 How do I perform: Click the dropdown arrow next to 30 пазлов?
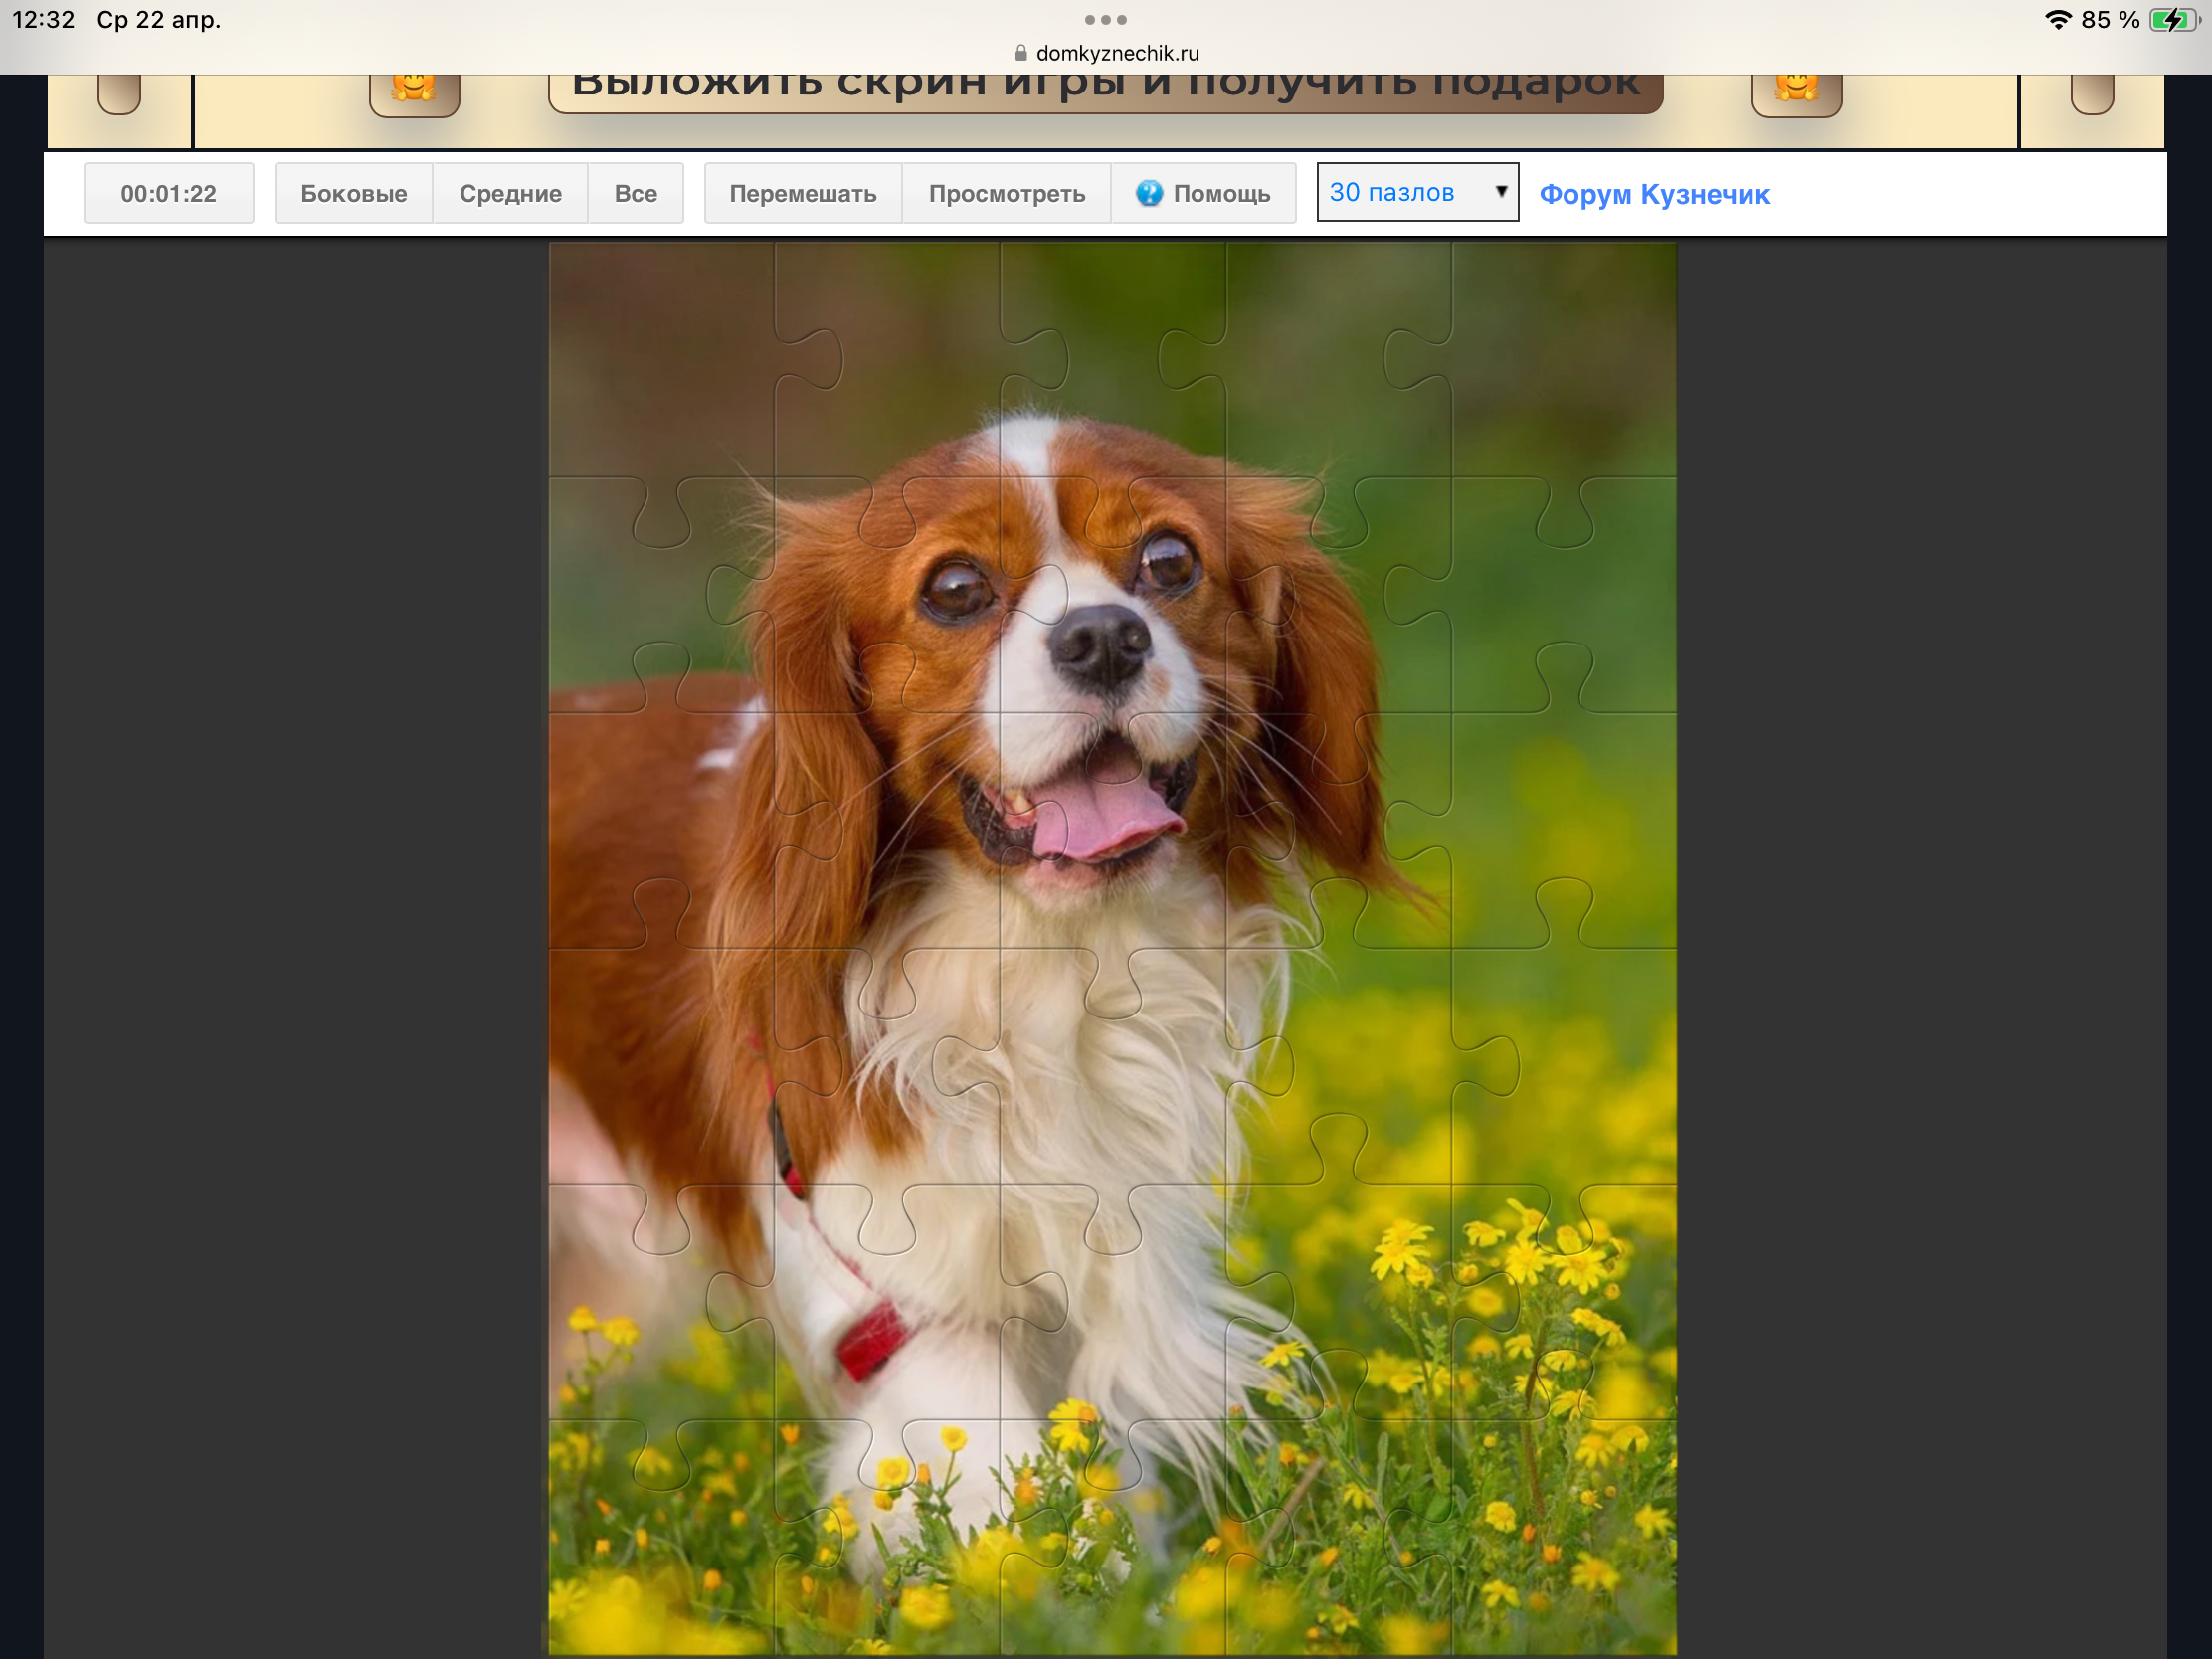(1500, 191)
